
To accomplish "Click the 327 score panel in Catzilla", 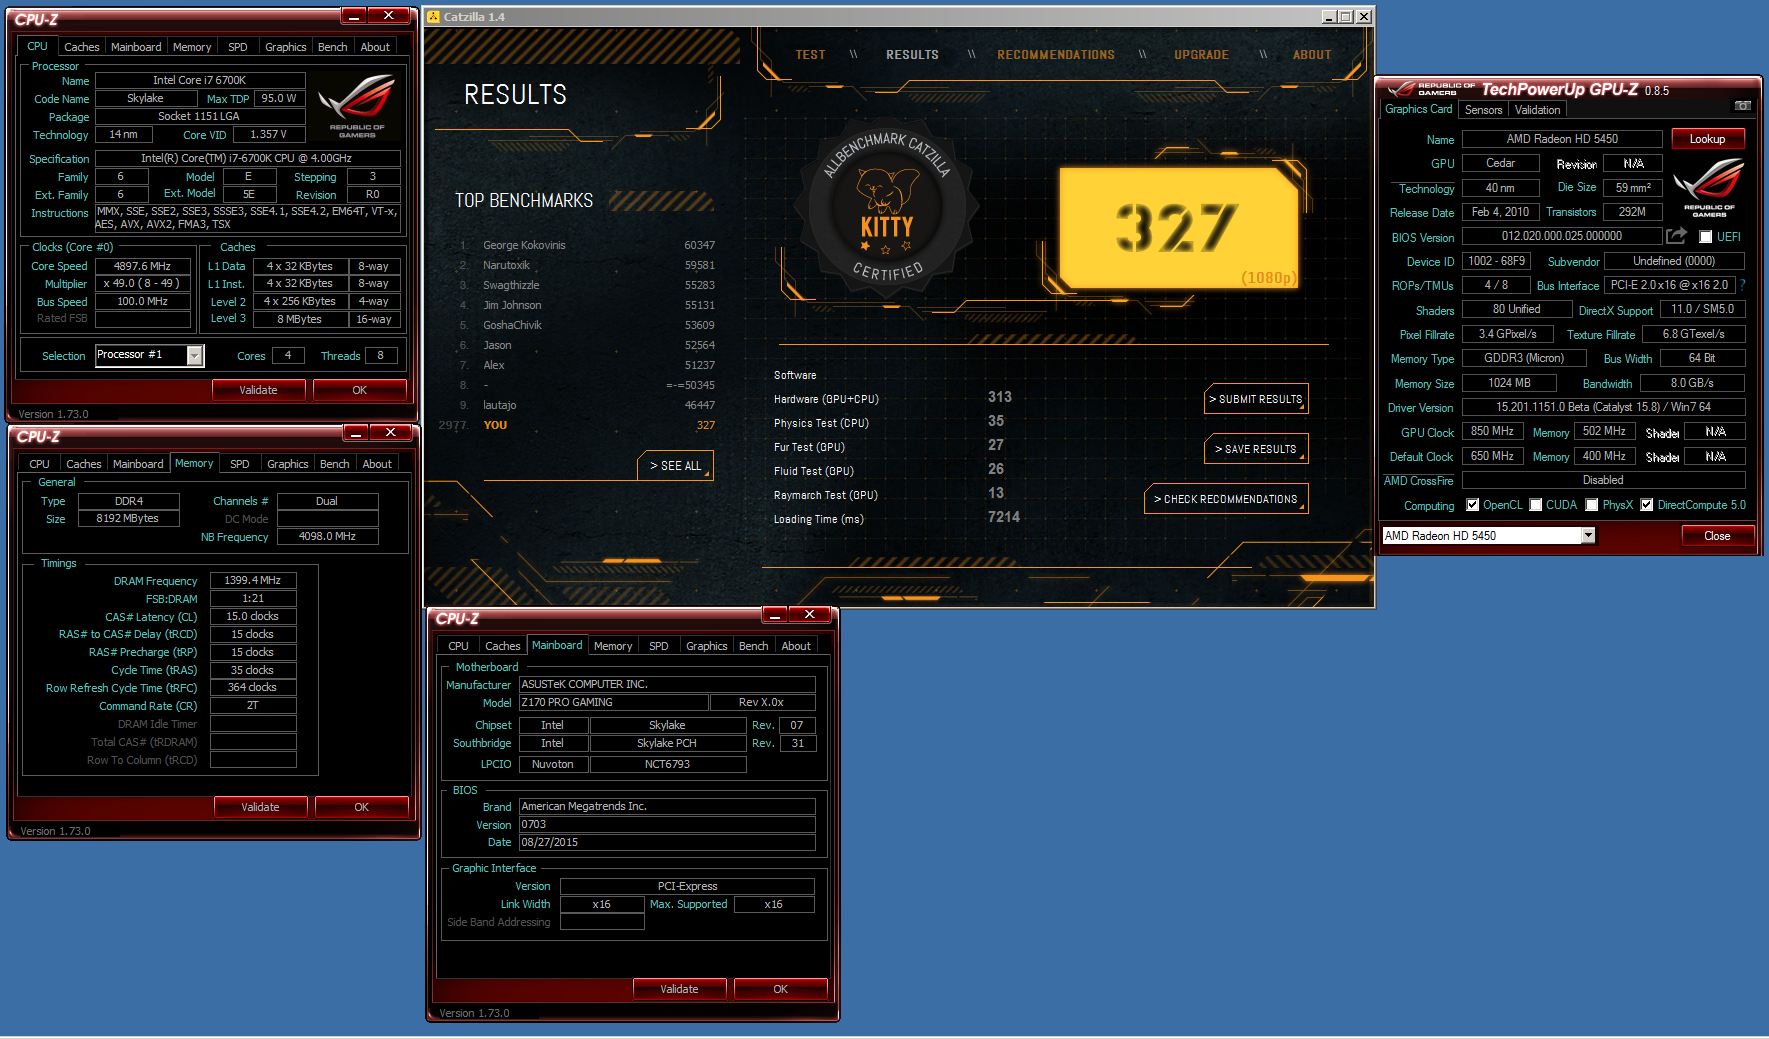I will pos(1180,228).
